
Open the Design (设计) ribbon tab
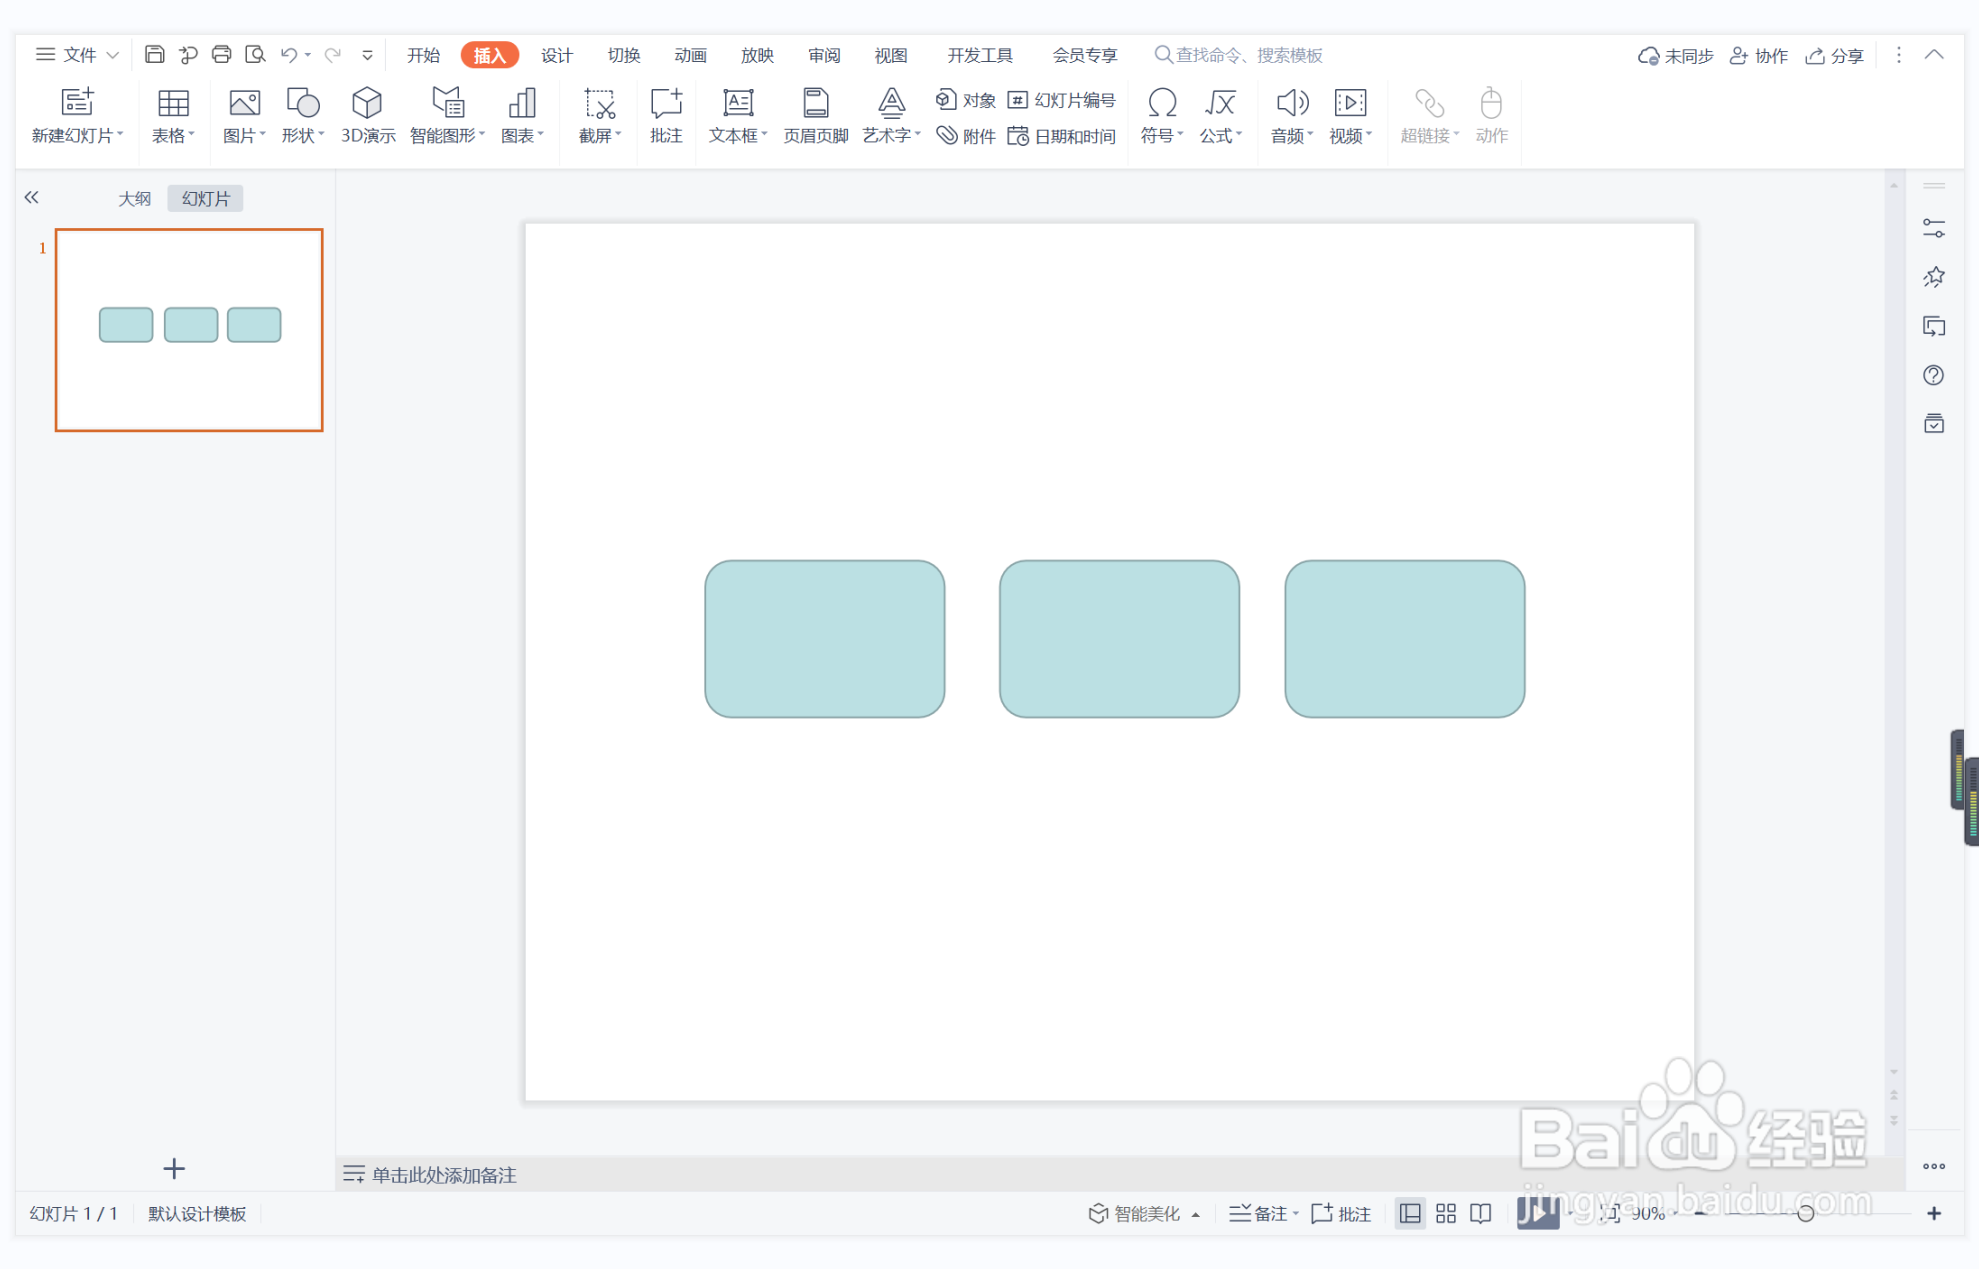coord(556,55)
